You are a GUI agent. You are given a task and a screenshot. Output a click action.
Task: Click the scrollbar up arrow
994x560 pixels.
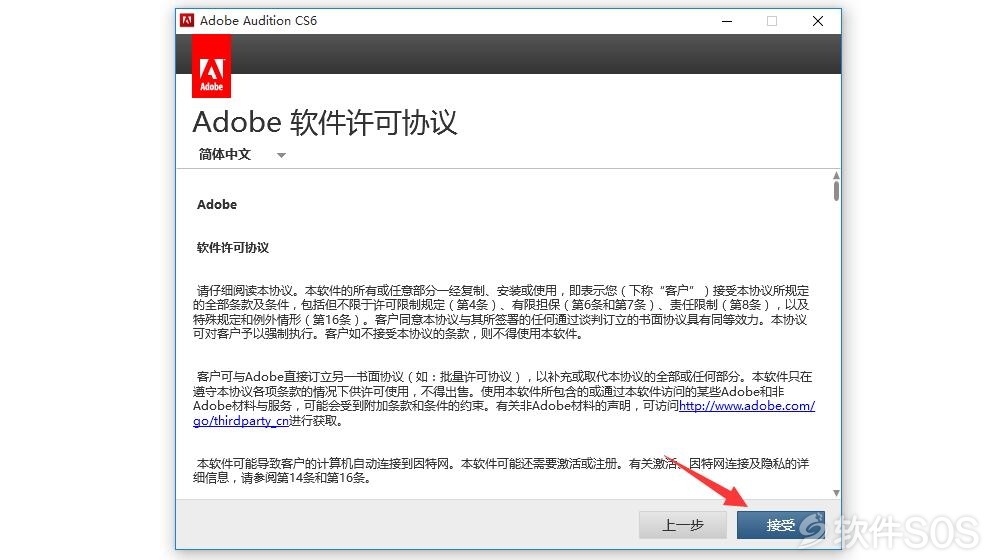[836, 176]
